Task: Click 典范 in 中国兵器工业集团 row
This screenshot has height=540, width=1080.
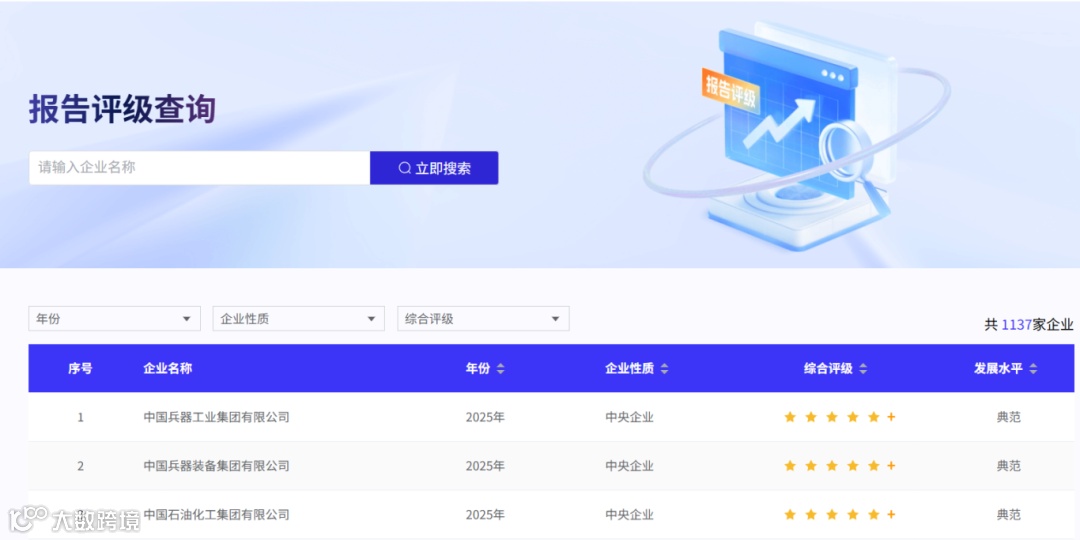Action: (1008, 417)
